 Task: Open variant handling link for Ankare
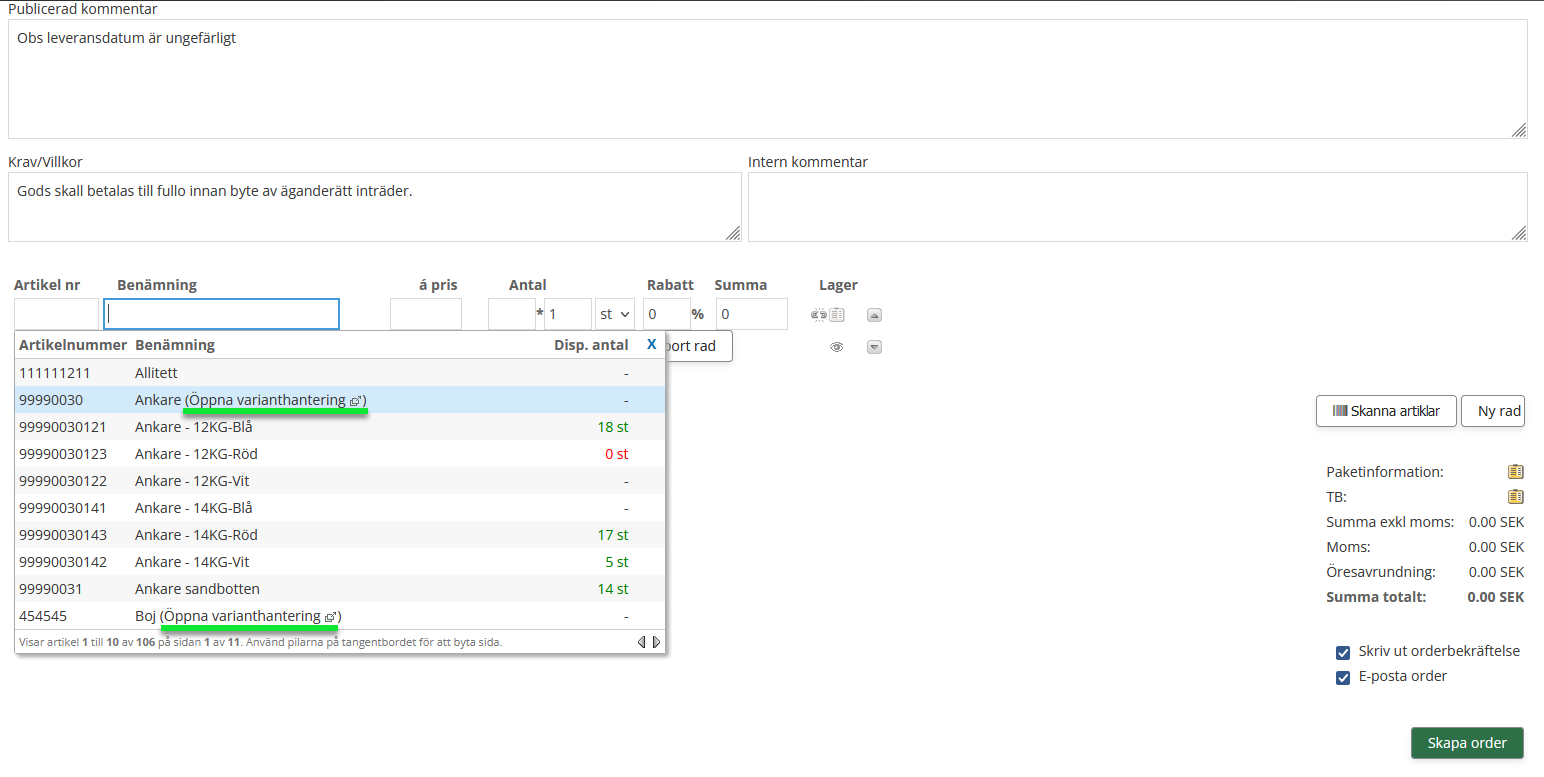click(275, 400)
